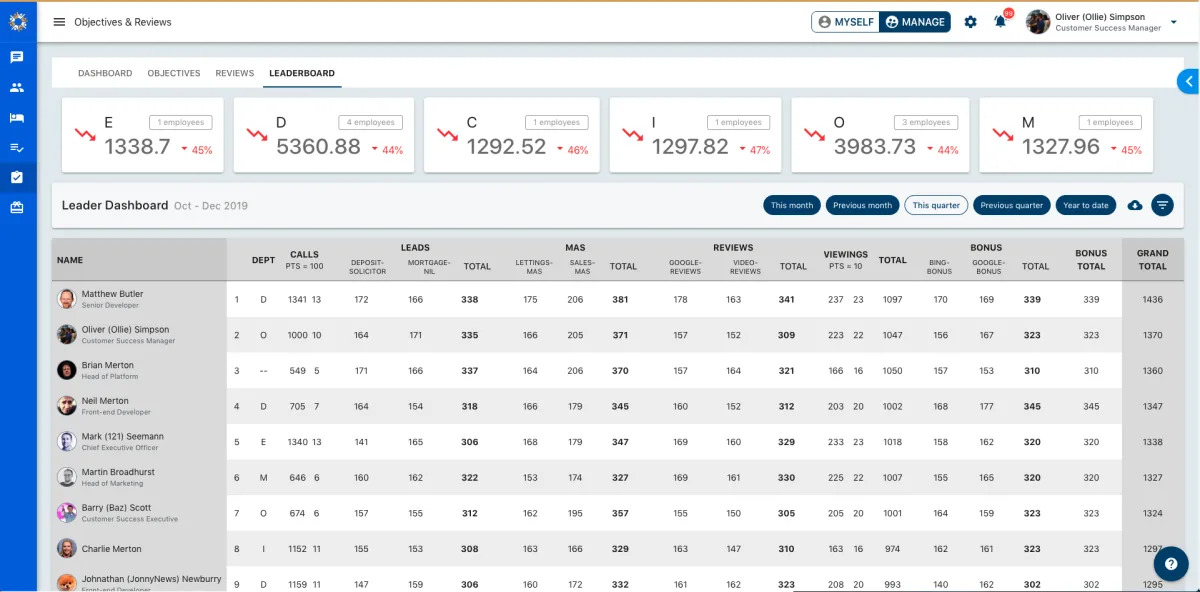The height and width of the screenshot is (592, 1200).
Task: Open the objectives clipboard sidebar icon
Action: [17, 177]
